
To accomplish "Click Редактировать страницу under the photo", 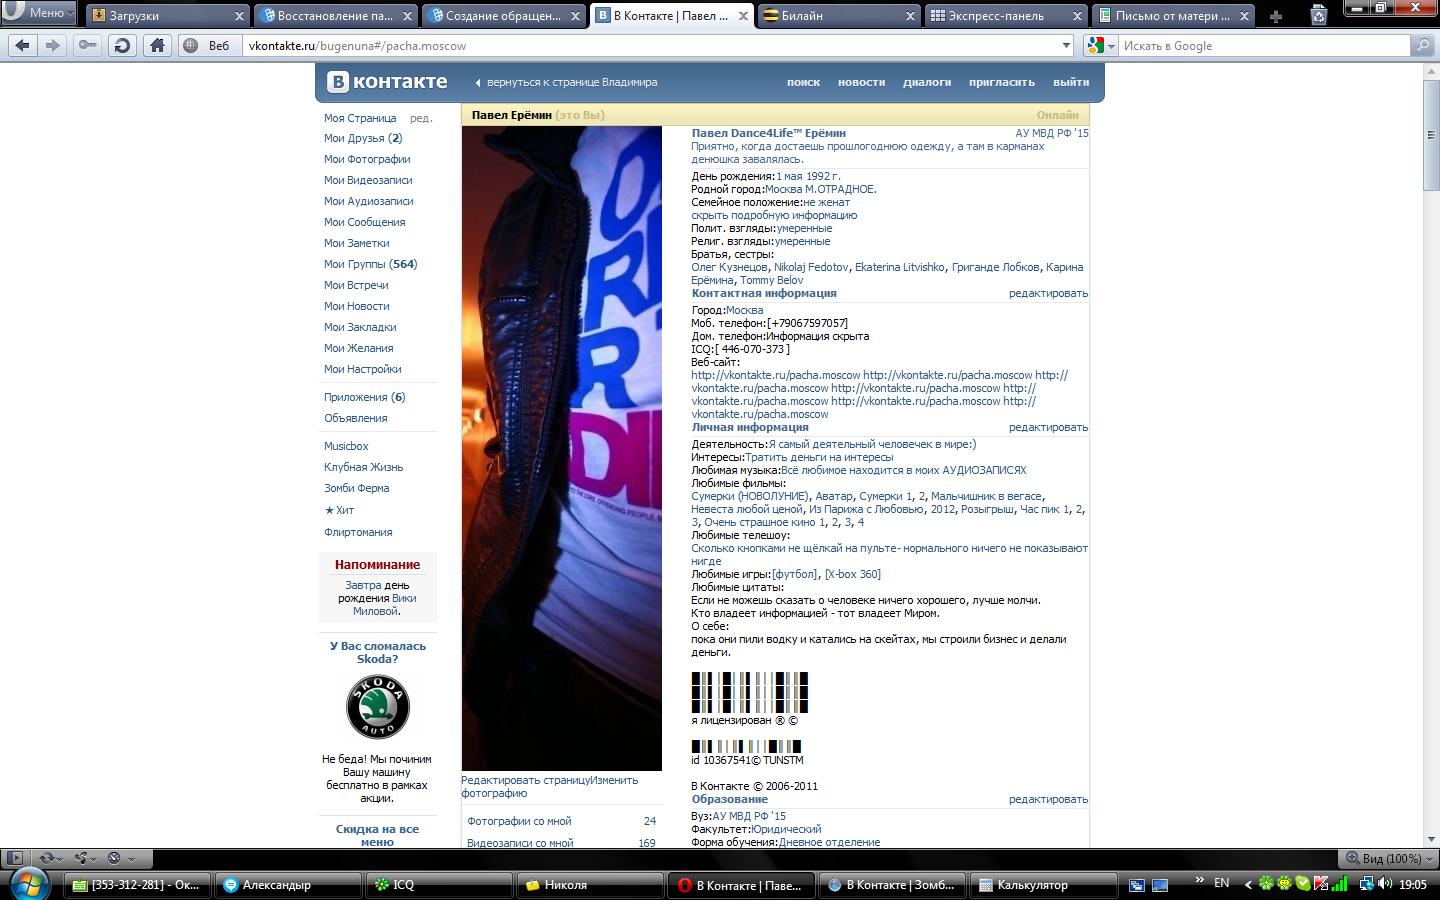I will [525, 780].
